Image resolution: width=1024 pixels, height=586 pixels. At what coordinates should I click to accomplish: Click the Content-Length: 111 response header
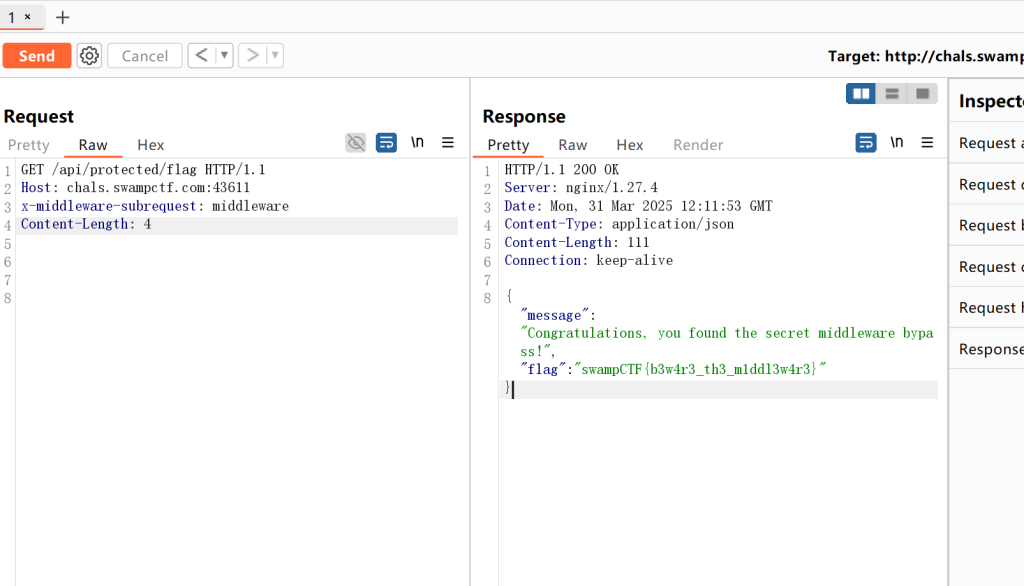click(x=577, y=242)
